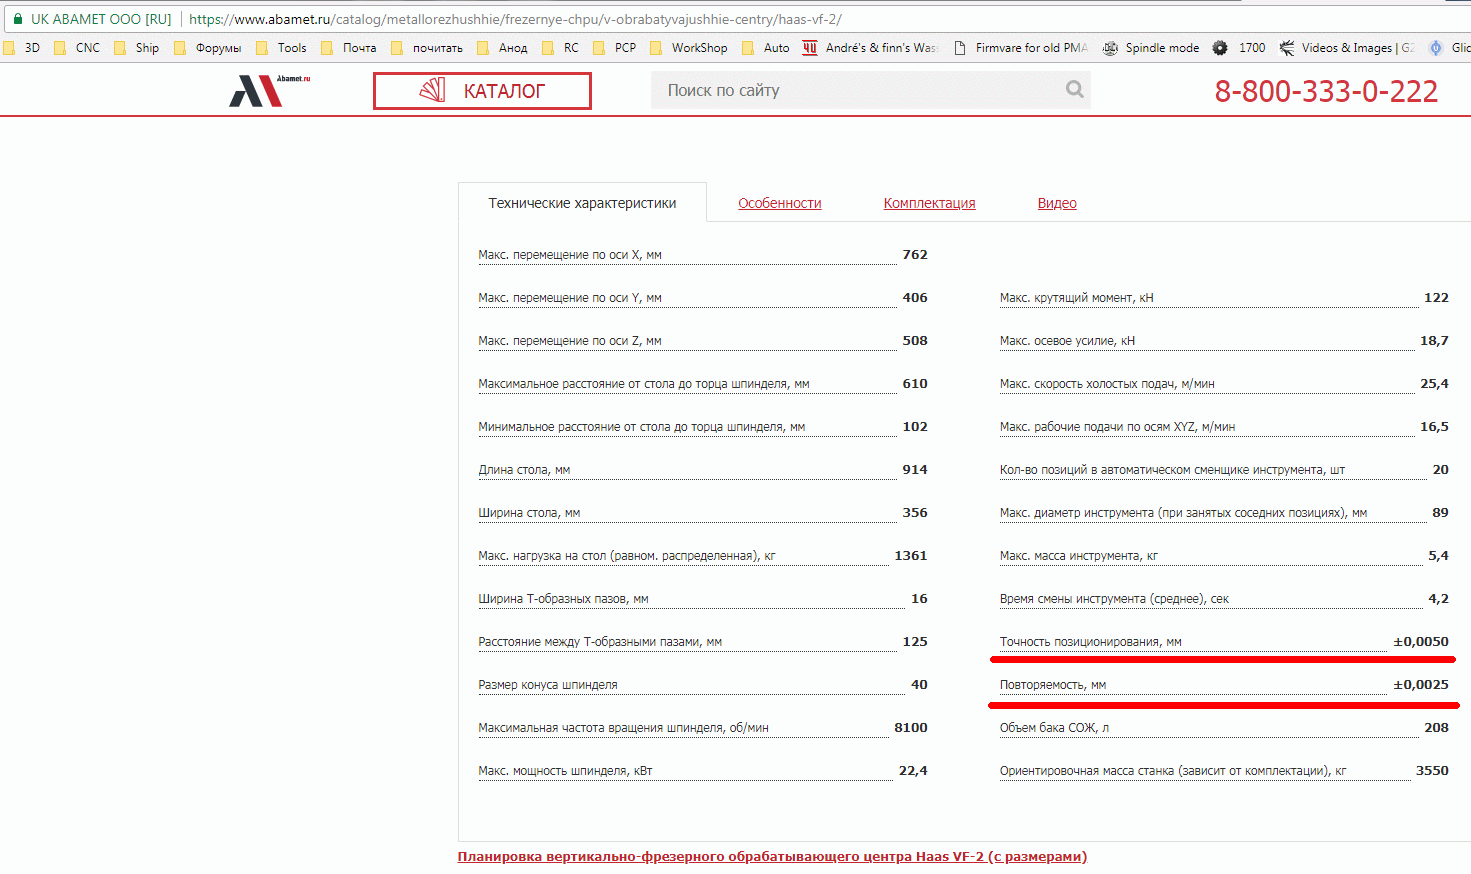This screenshot has width=1471, height=874.
Task: Open the PCP bookmarks folder
Action: pyautogui.click(x=615, y=48)
